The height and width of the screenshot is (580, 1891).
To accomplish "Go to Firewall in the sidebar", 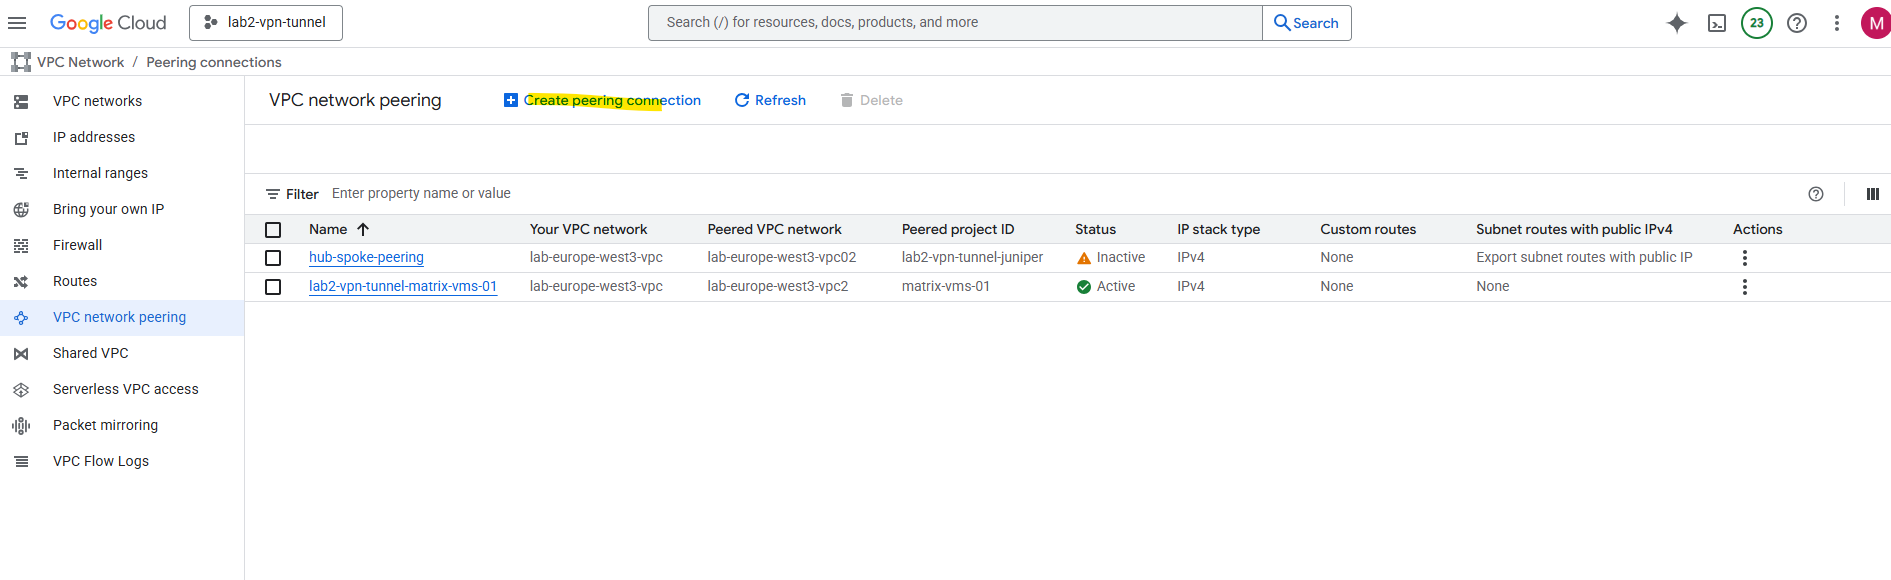I will [77, 245].
